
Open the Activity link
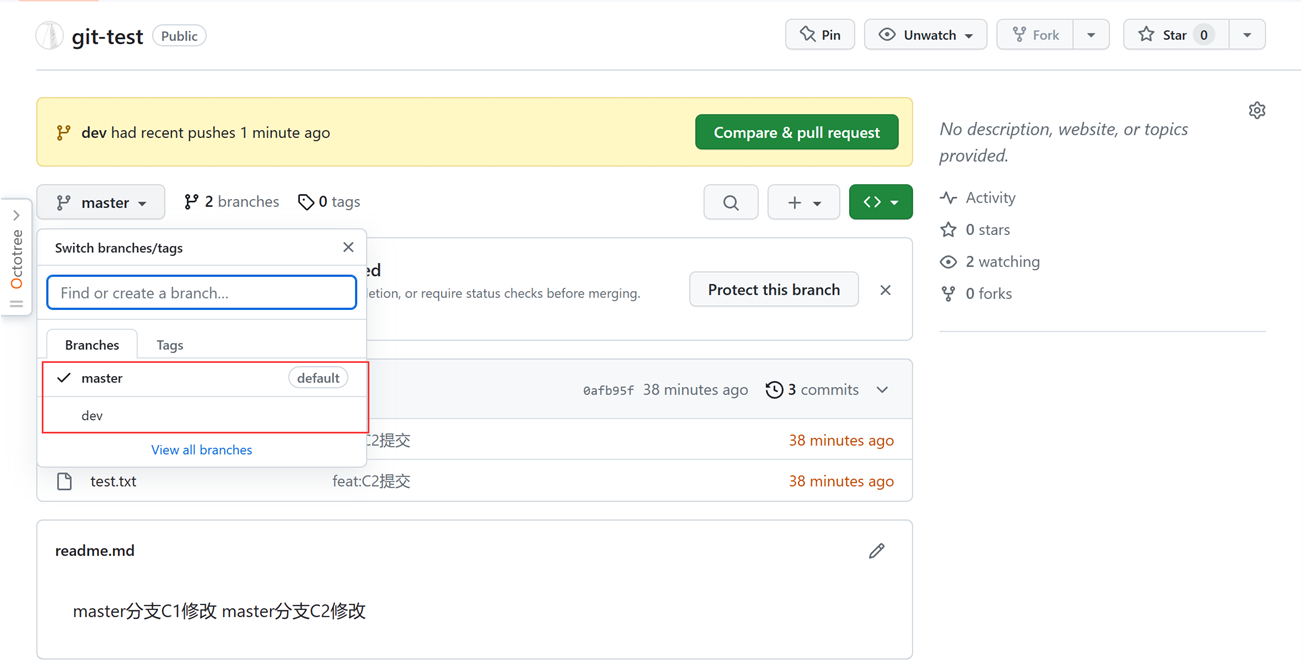[x=989, y=198]
